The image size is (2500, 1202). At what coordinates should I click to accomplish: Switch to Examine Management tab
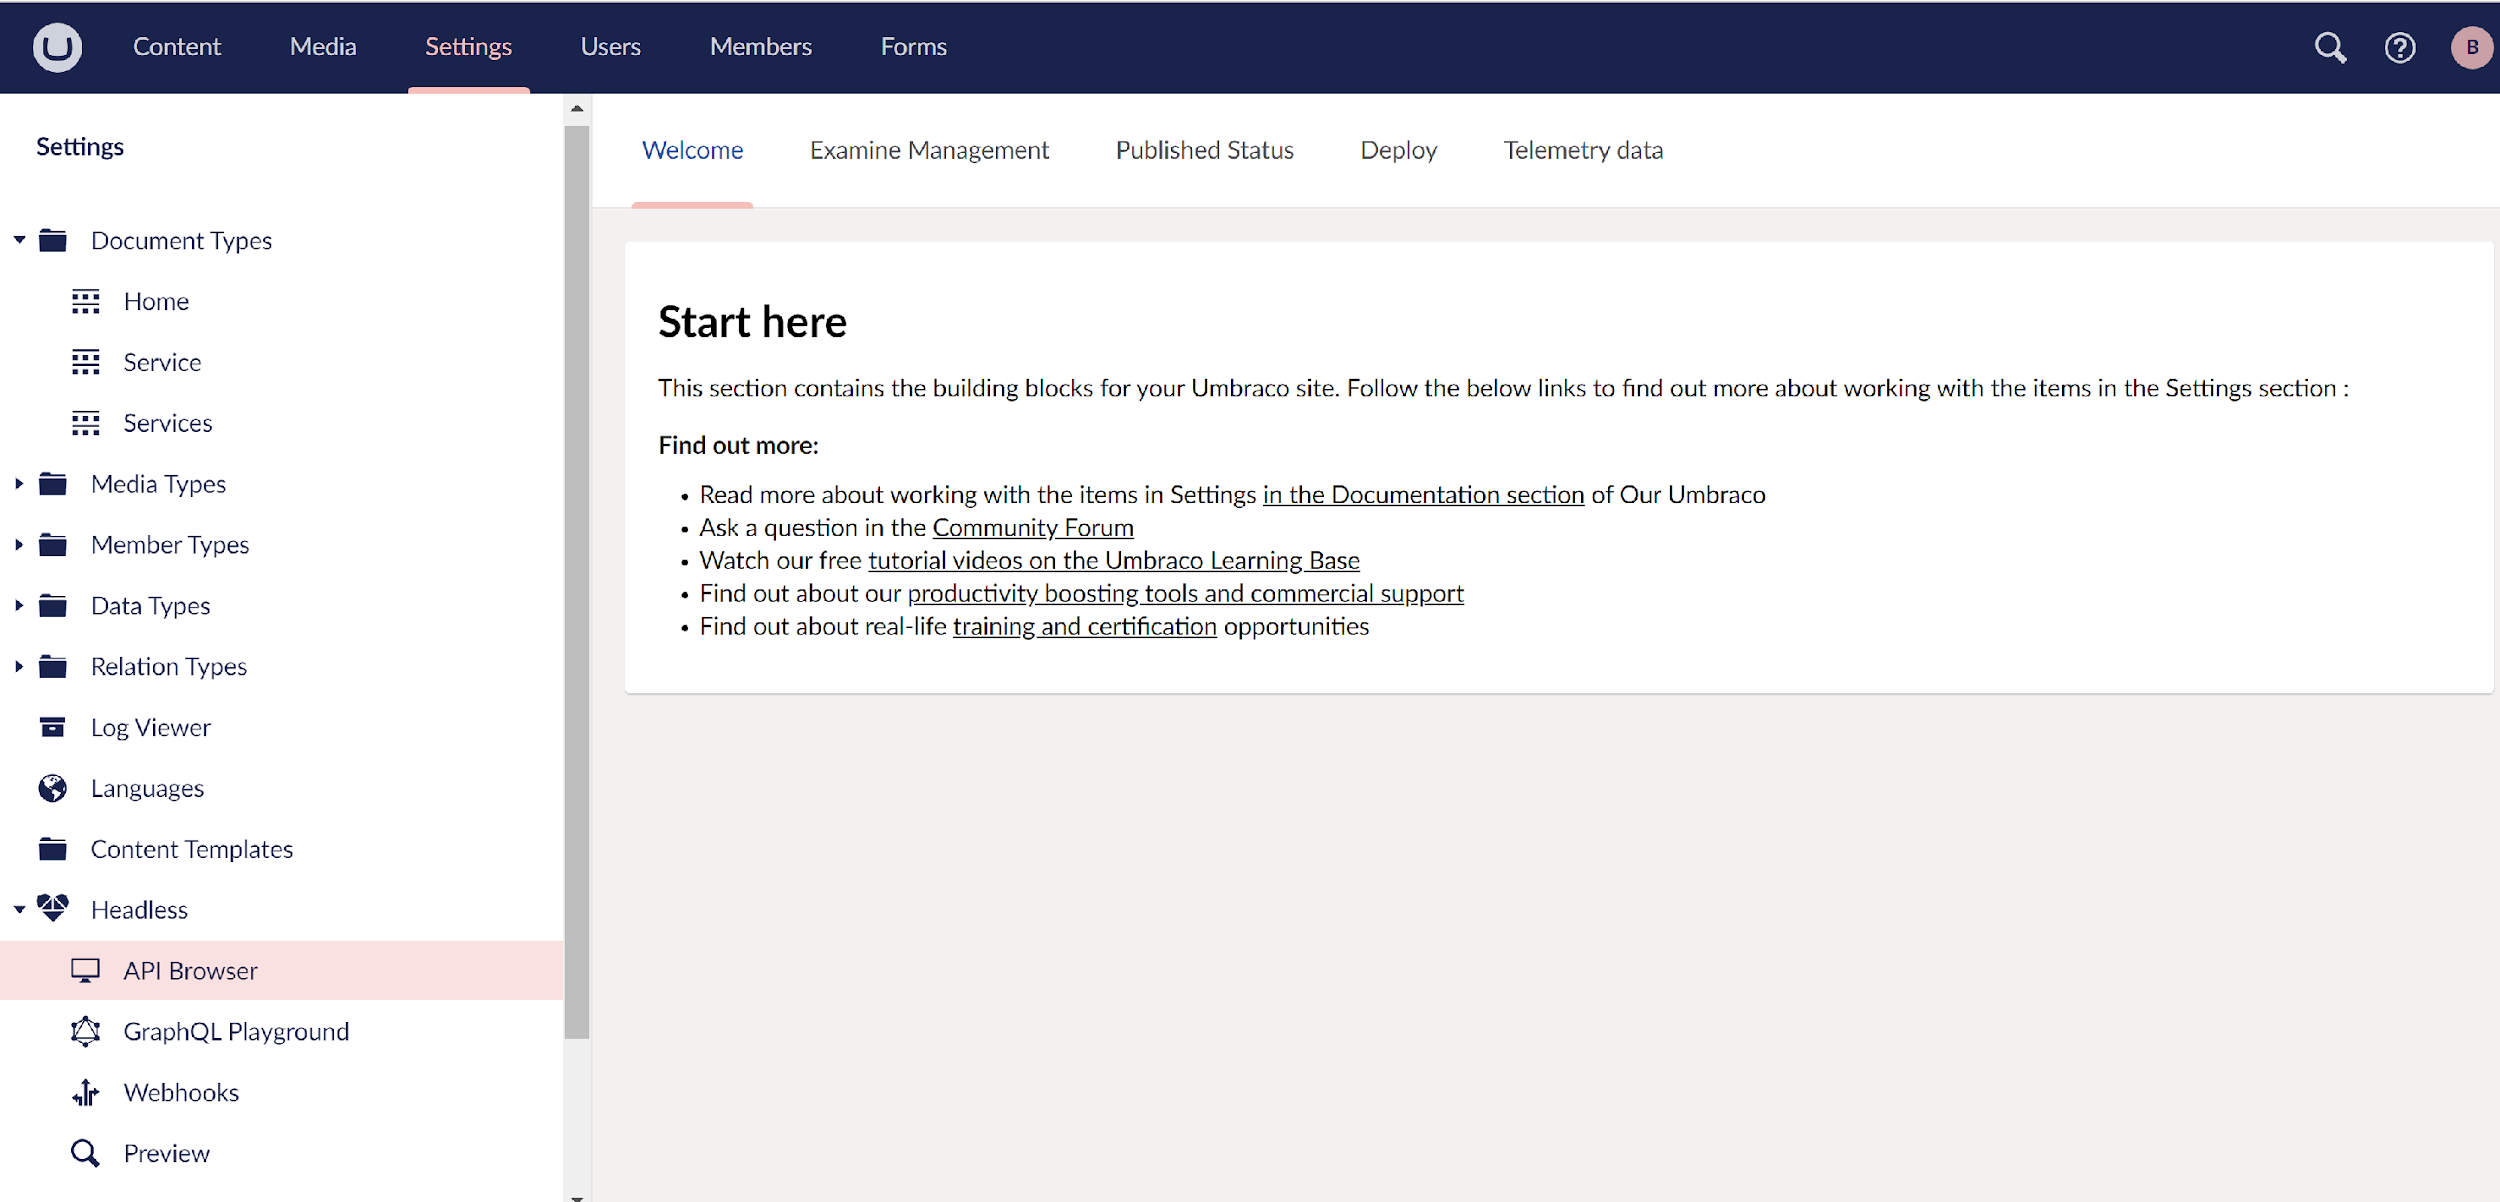(x=928, y=150)
